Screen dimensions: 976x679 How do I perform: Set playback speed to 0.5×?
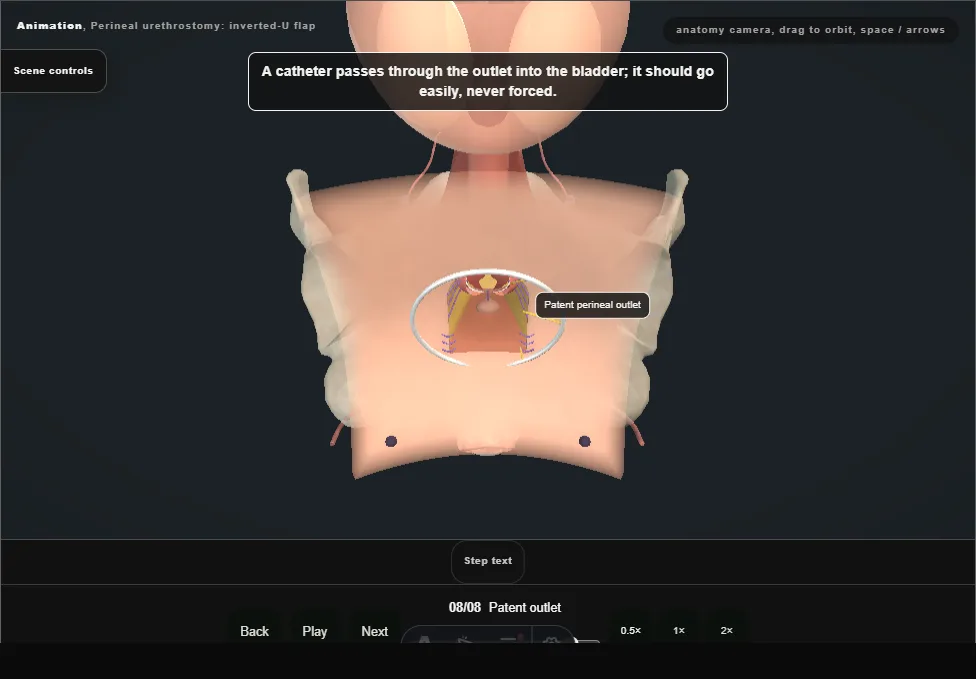(631, 630)
